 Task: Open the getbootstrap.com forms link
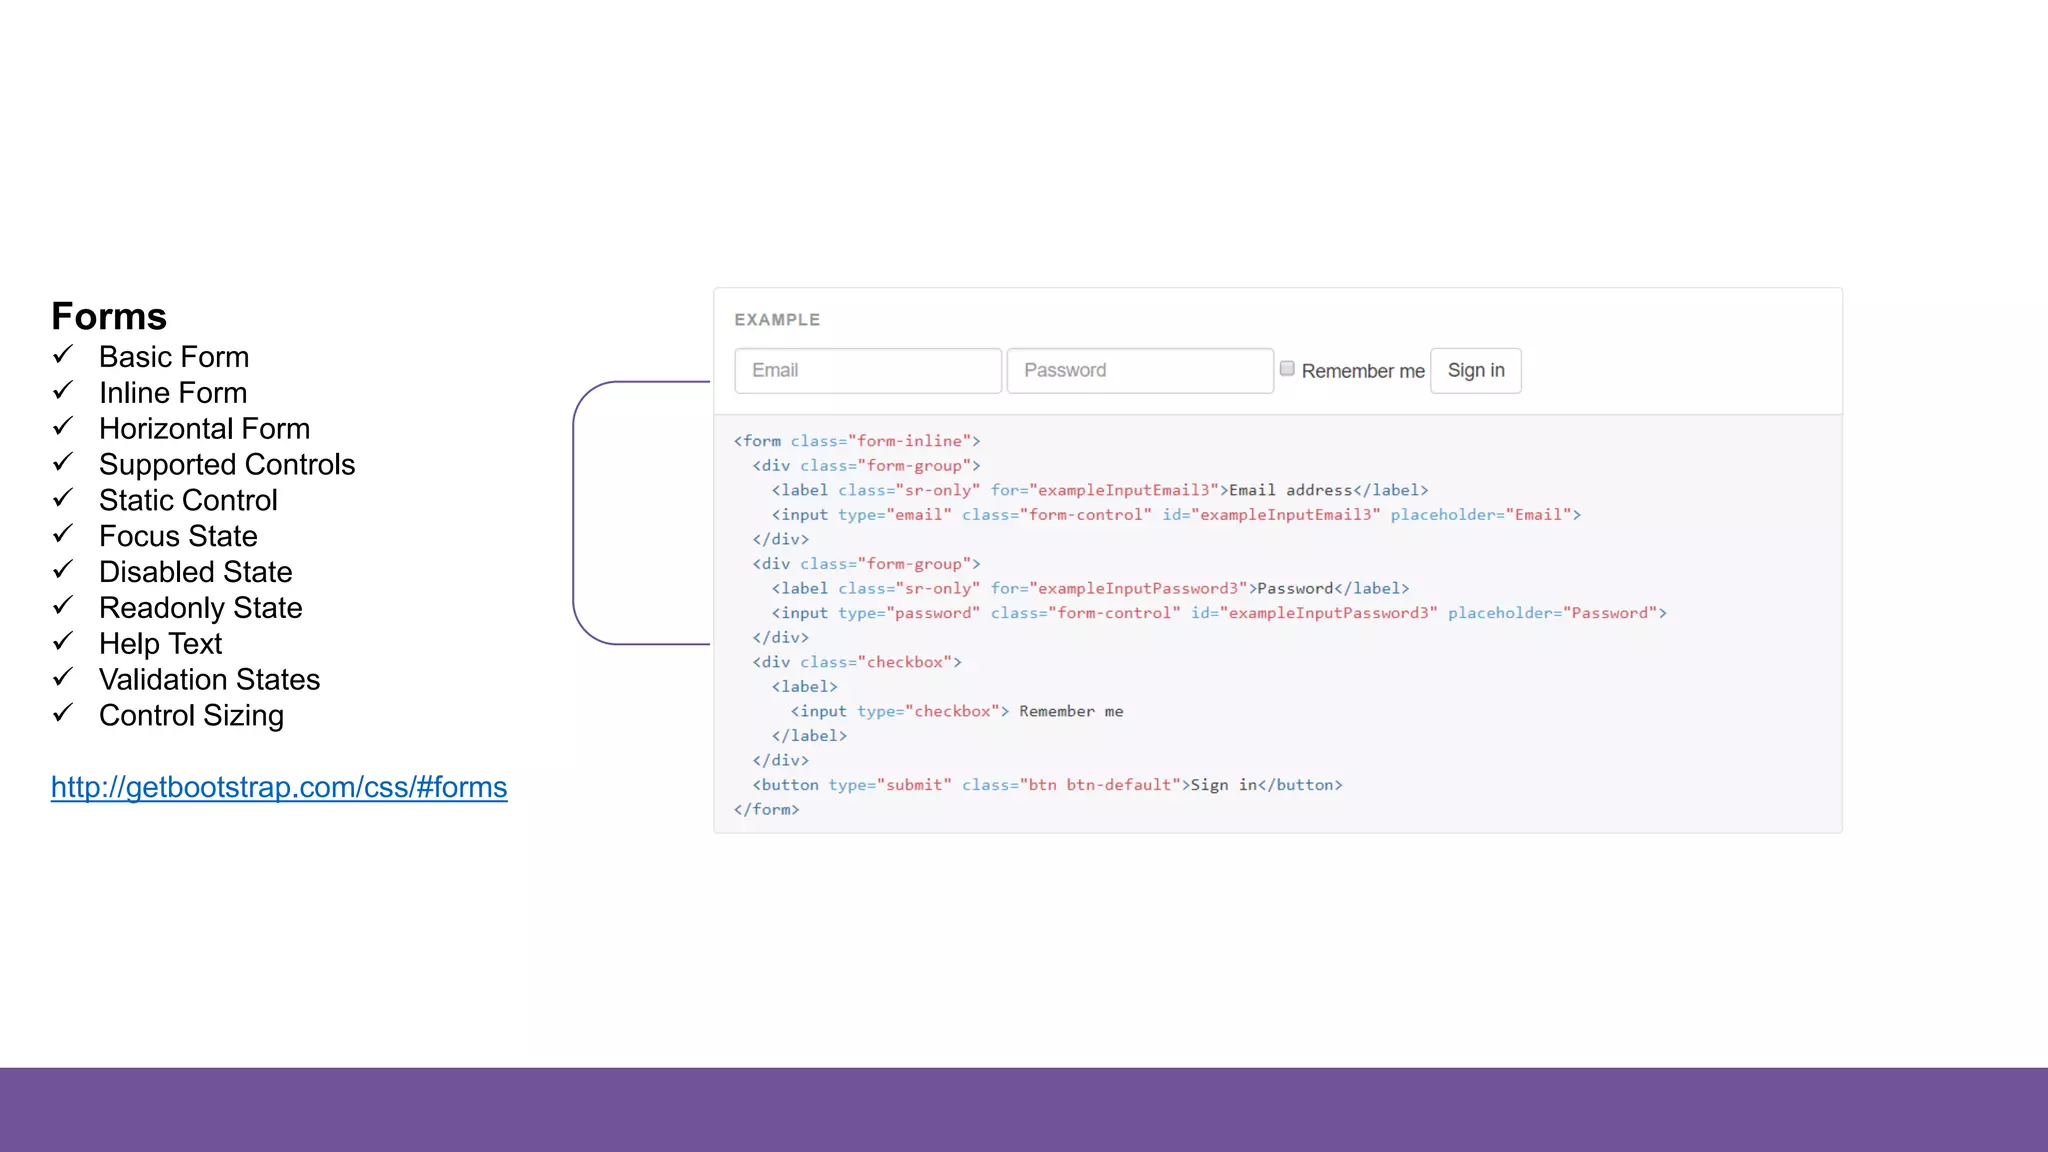click(279, 787)
